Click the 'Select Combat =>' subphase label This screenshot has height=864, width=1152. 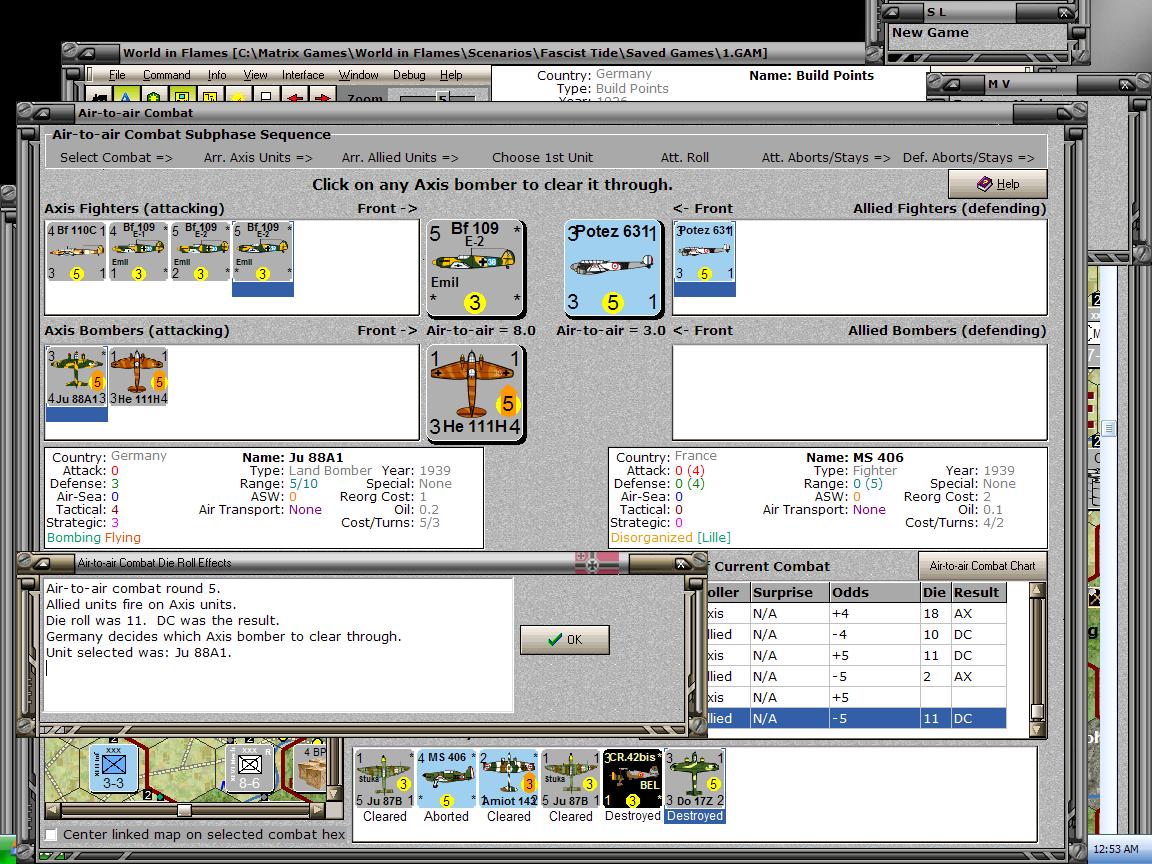coord(116,158)
